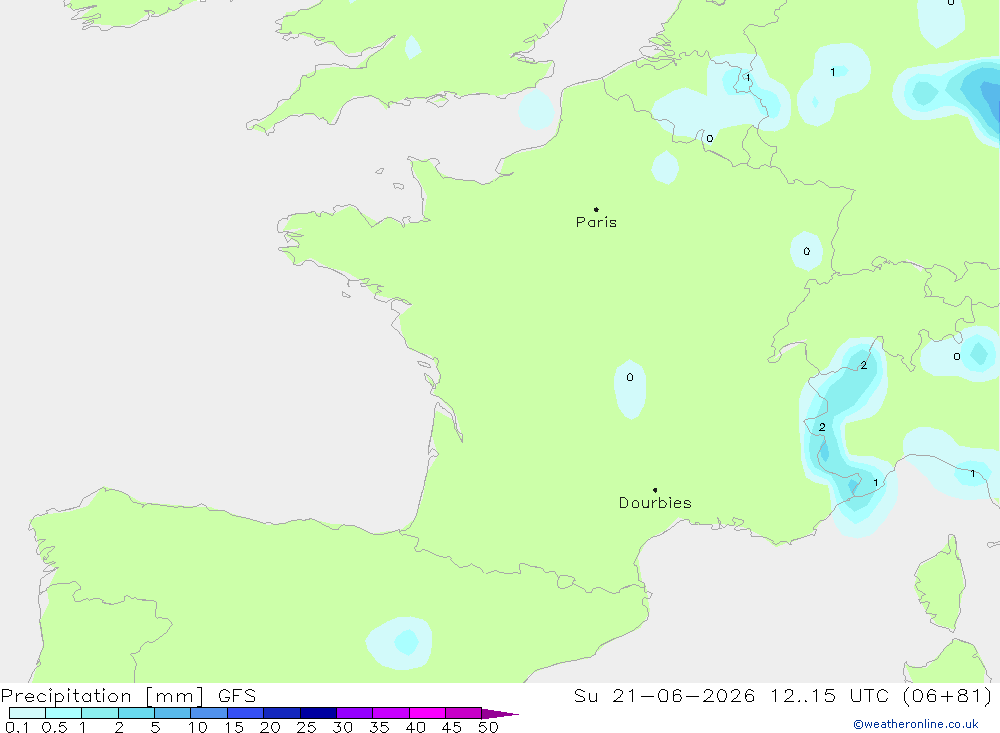Click the 25 legend scale value
The width and height of the screenshot is (1000, 733).
(x=307, y=727)
